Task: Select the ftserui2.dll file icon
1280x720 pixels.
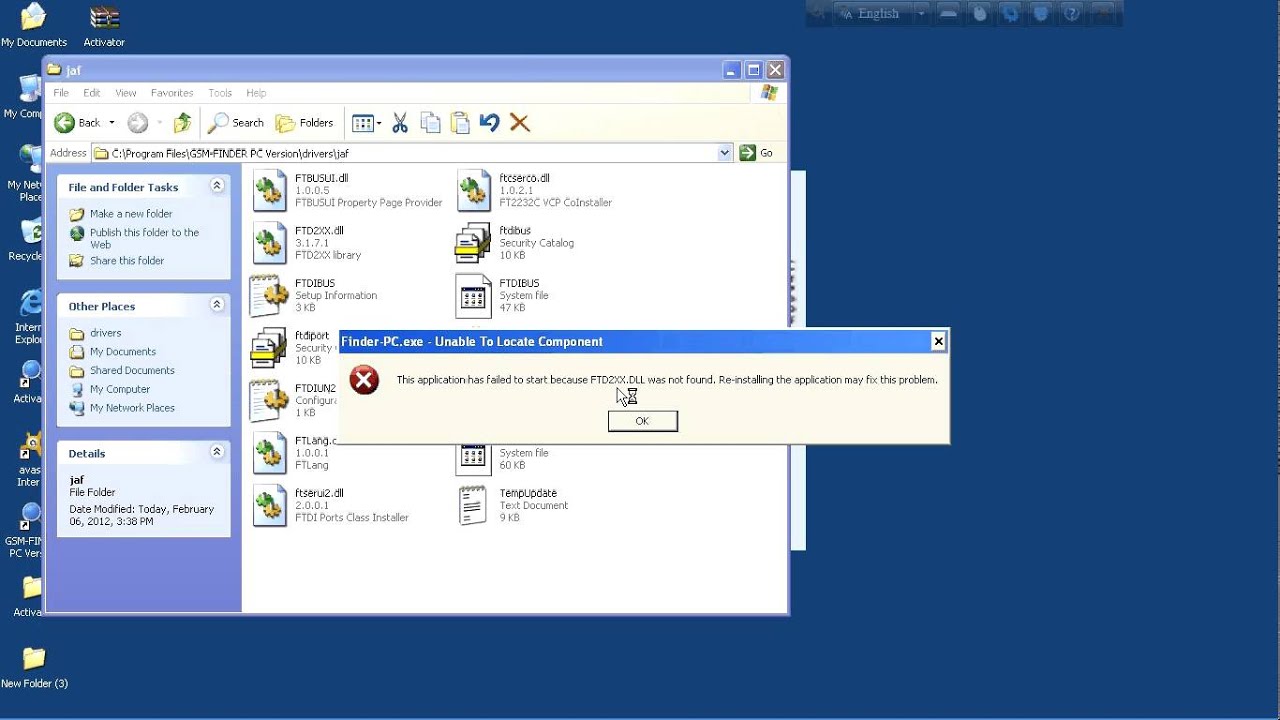Action: 269,506
